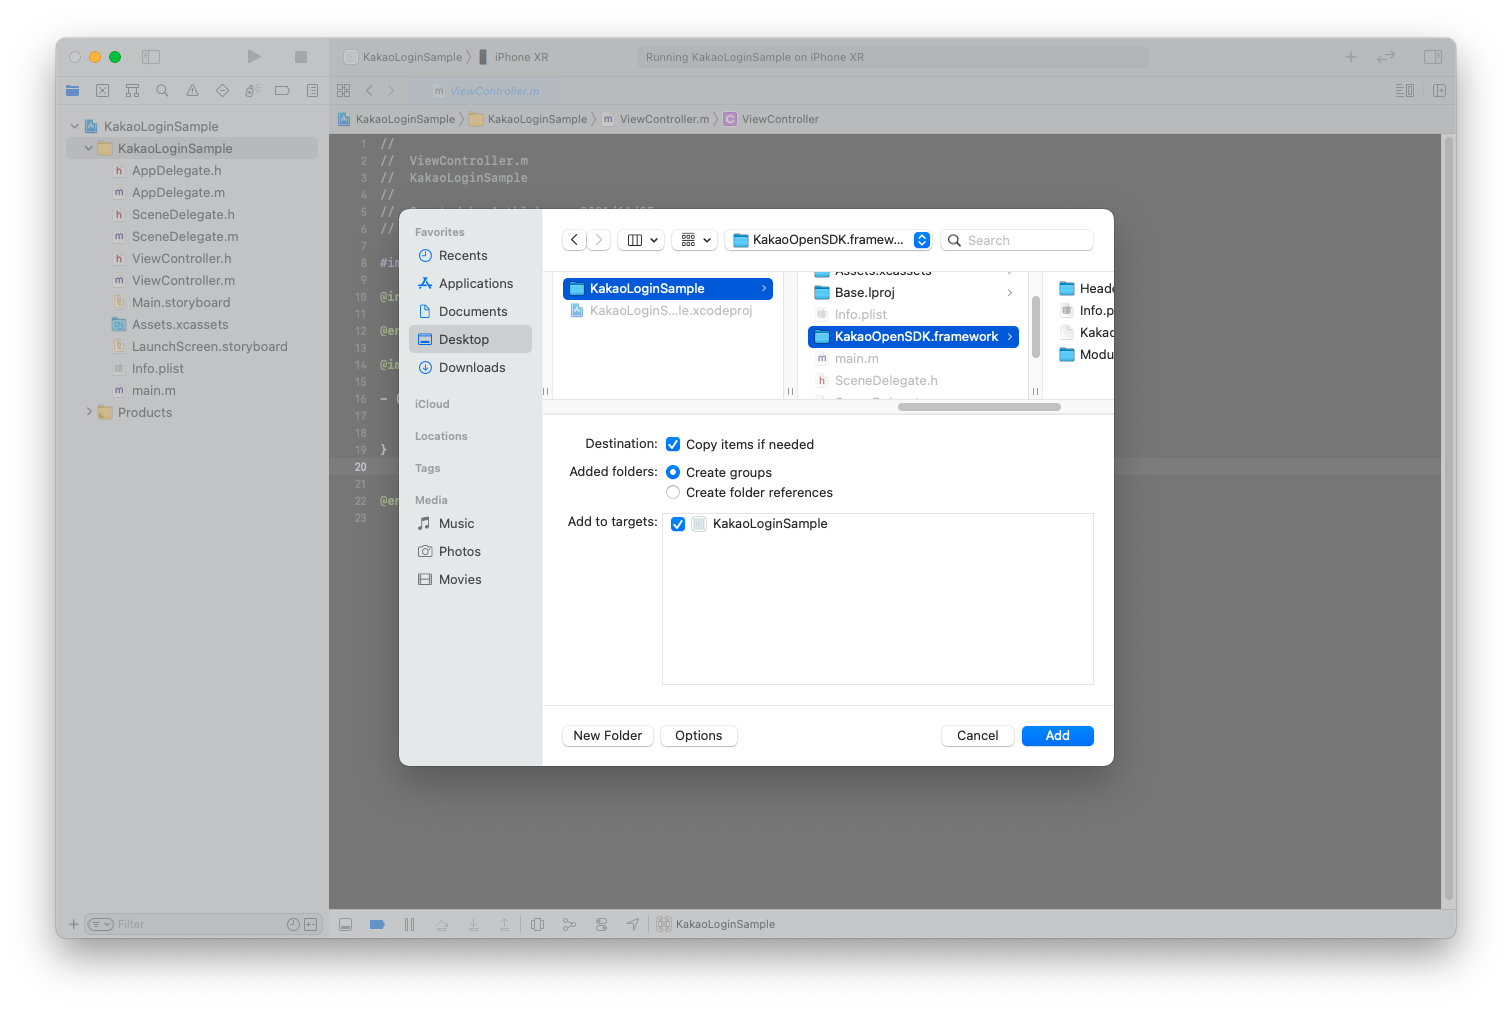
Task: Select Recents in dialog sidebar
Action: click(x=470, y=256)
